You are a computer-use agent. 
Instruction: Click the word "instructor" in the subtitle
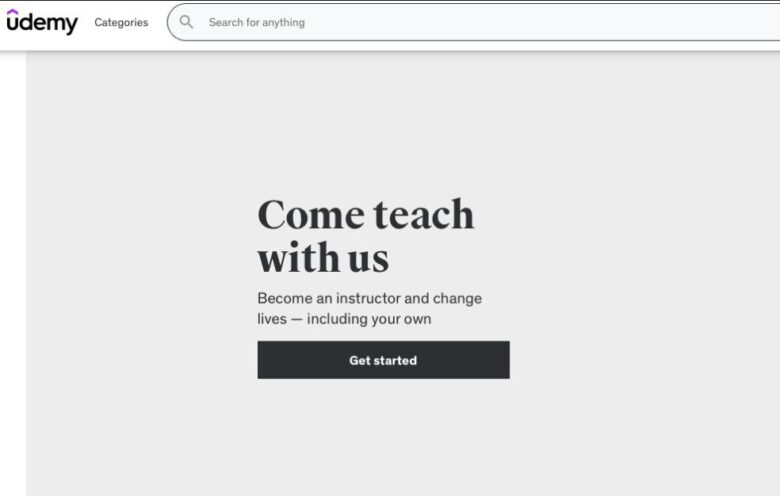tap(368, 298)
